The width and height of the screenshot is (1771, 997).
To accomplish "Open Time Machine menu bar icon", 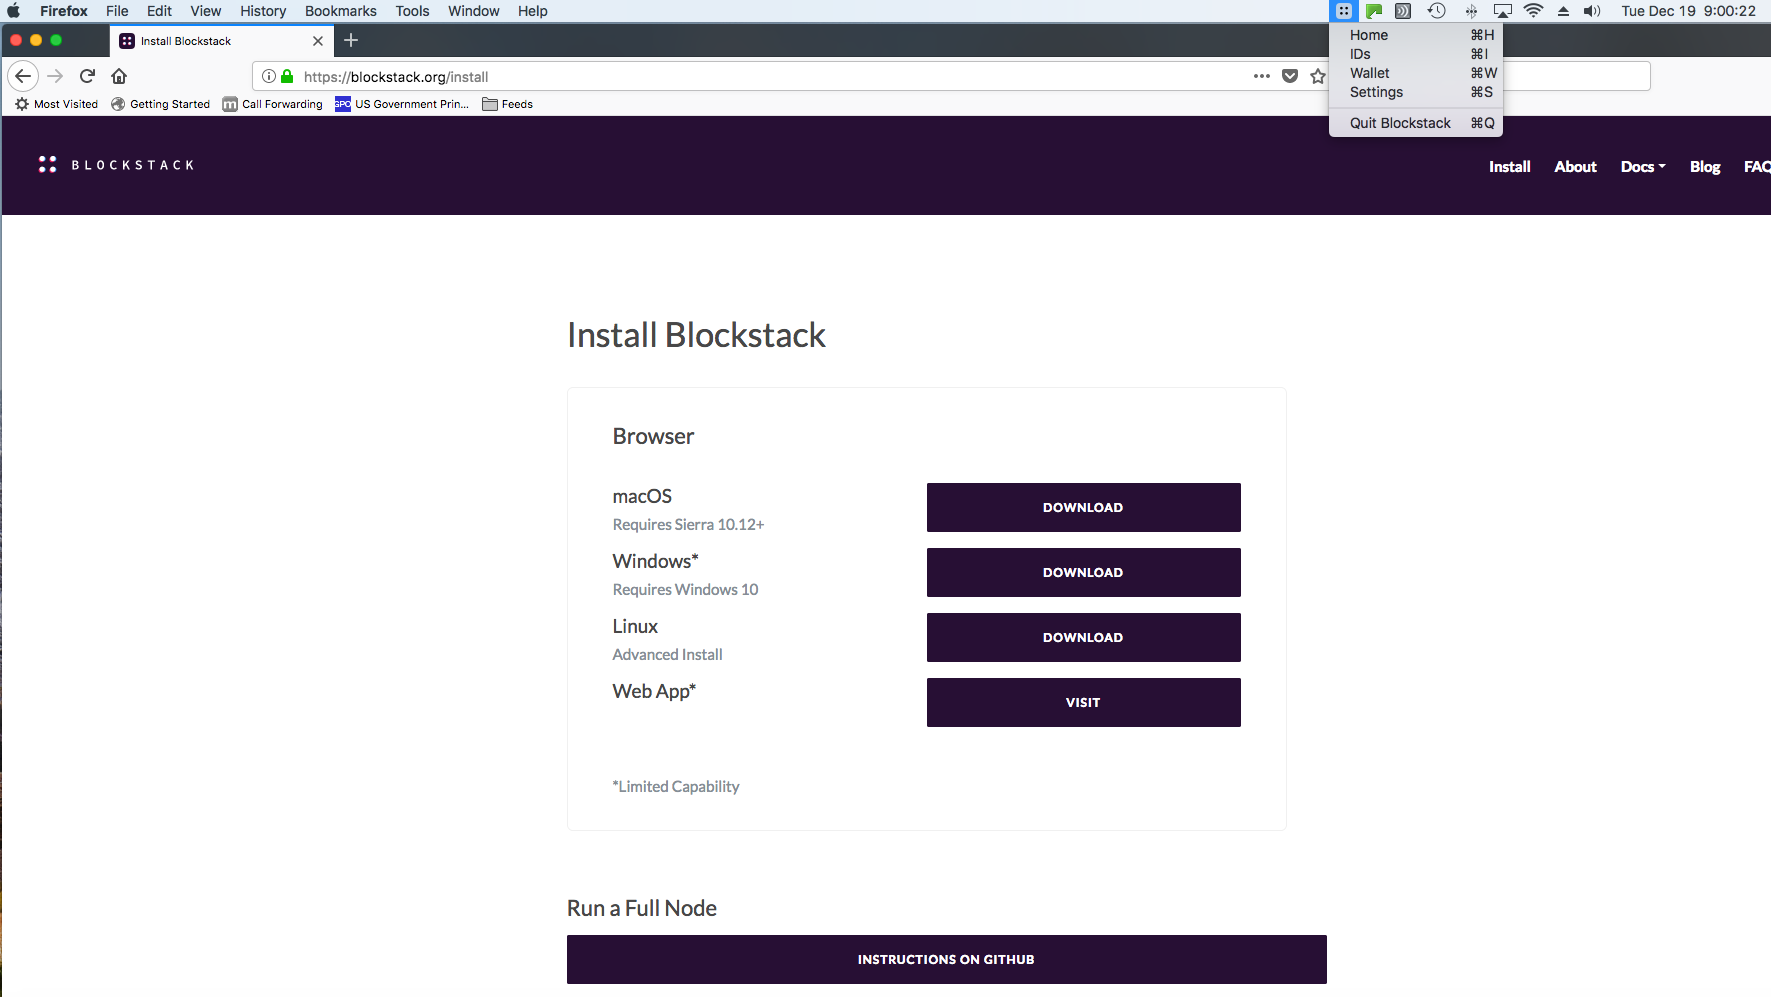I will 1437,11.
